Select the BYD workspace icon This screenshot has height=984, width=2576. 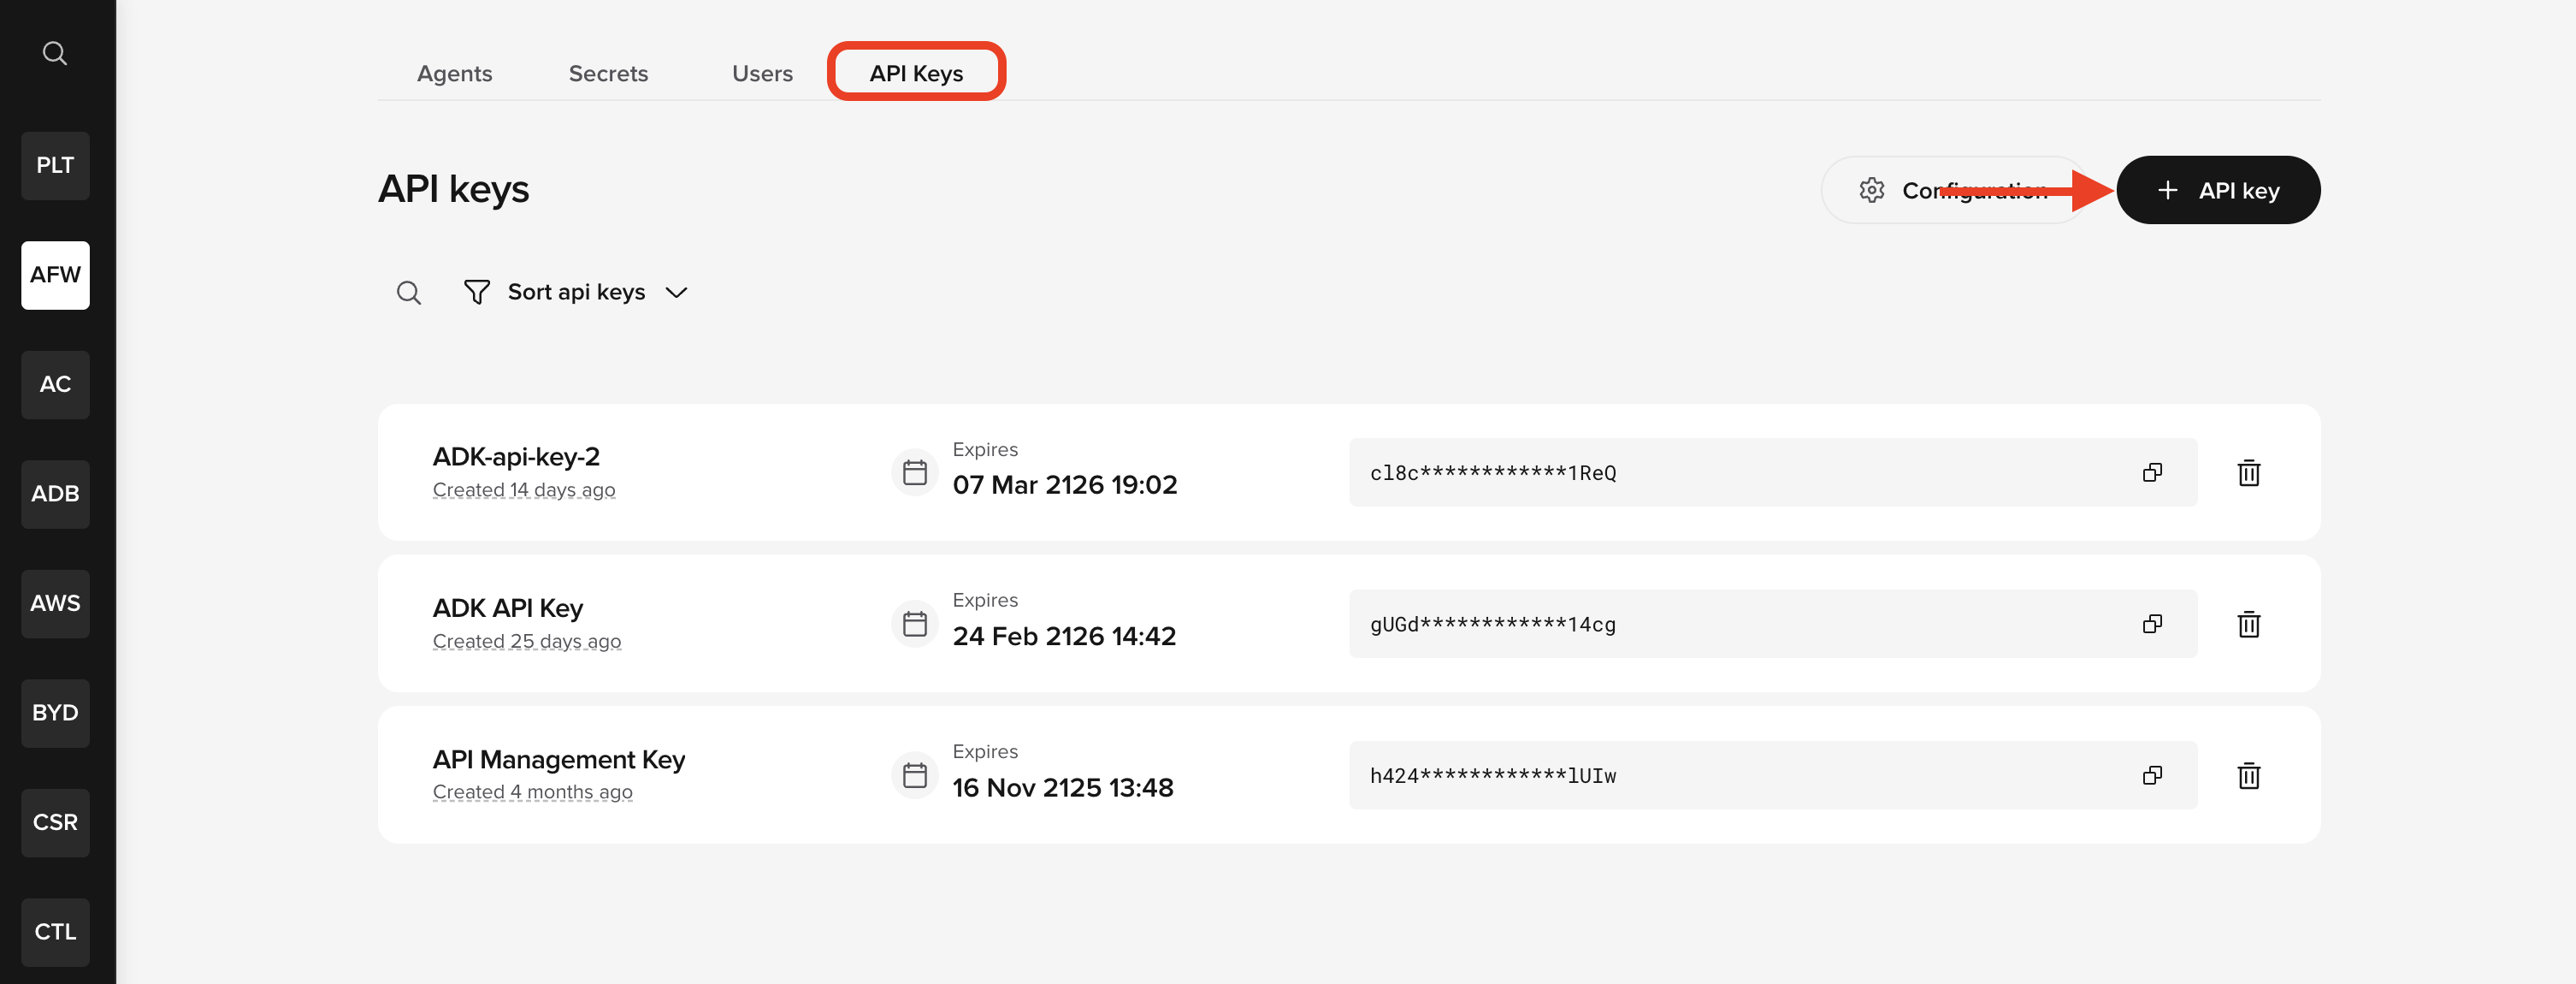coord(55,713)
